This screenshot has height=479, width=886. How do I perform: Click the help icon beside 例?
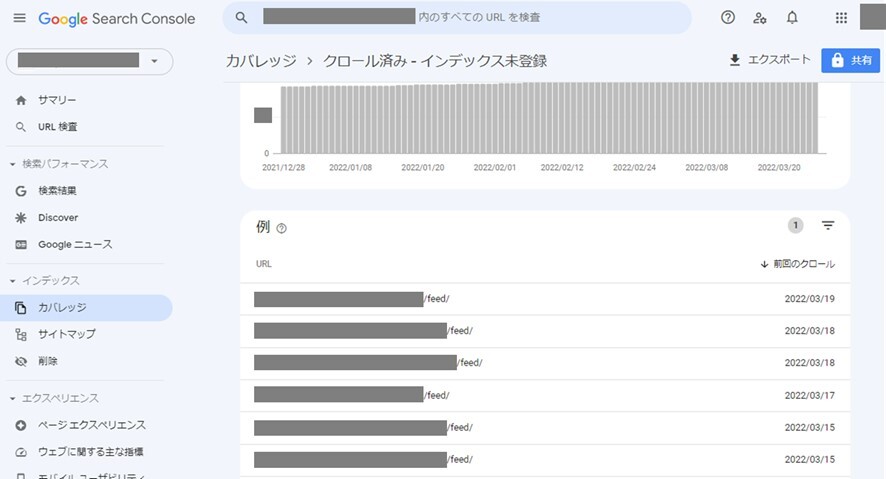click(281, 228)
